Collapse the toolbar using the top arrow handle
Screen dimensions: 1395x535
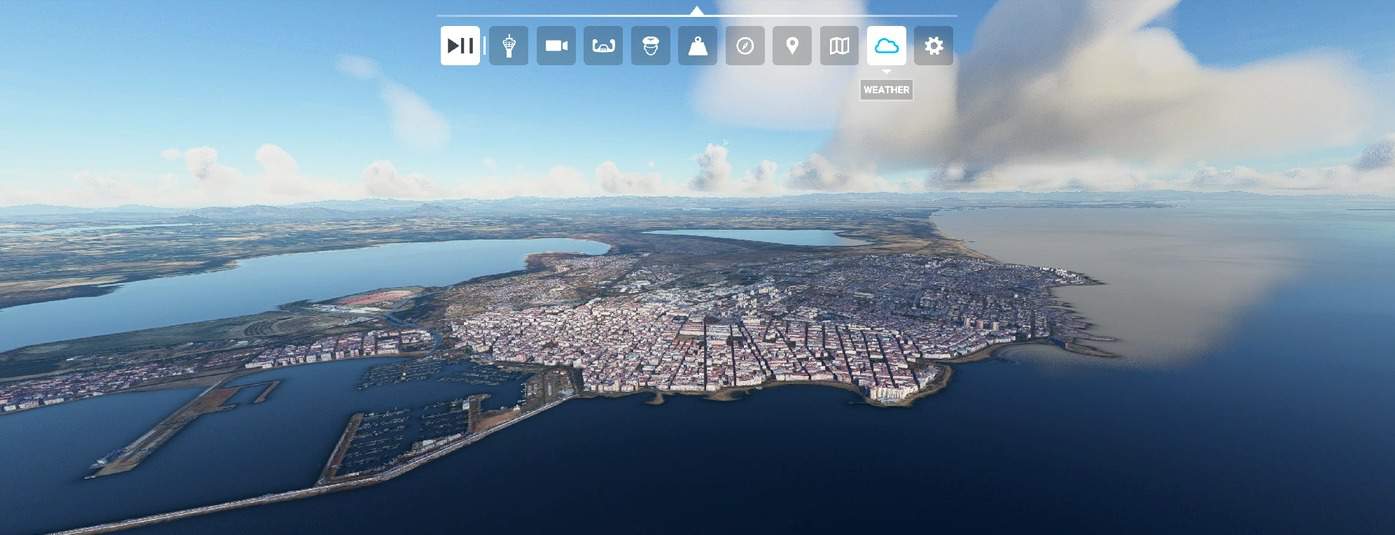696,11
